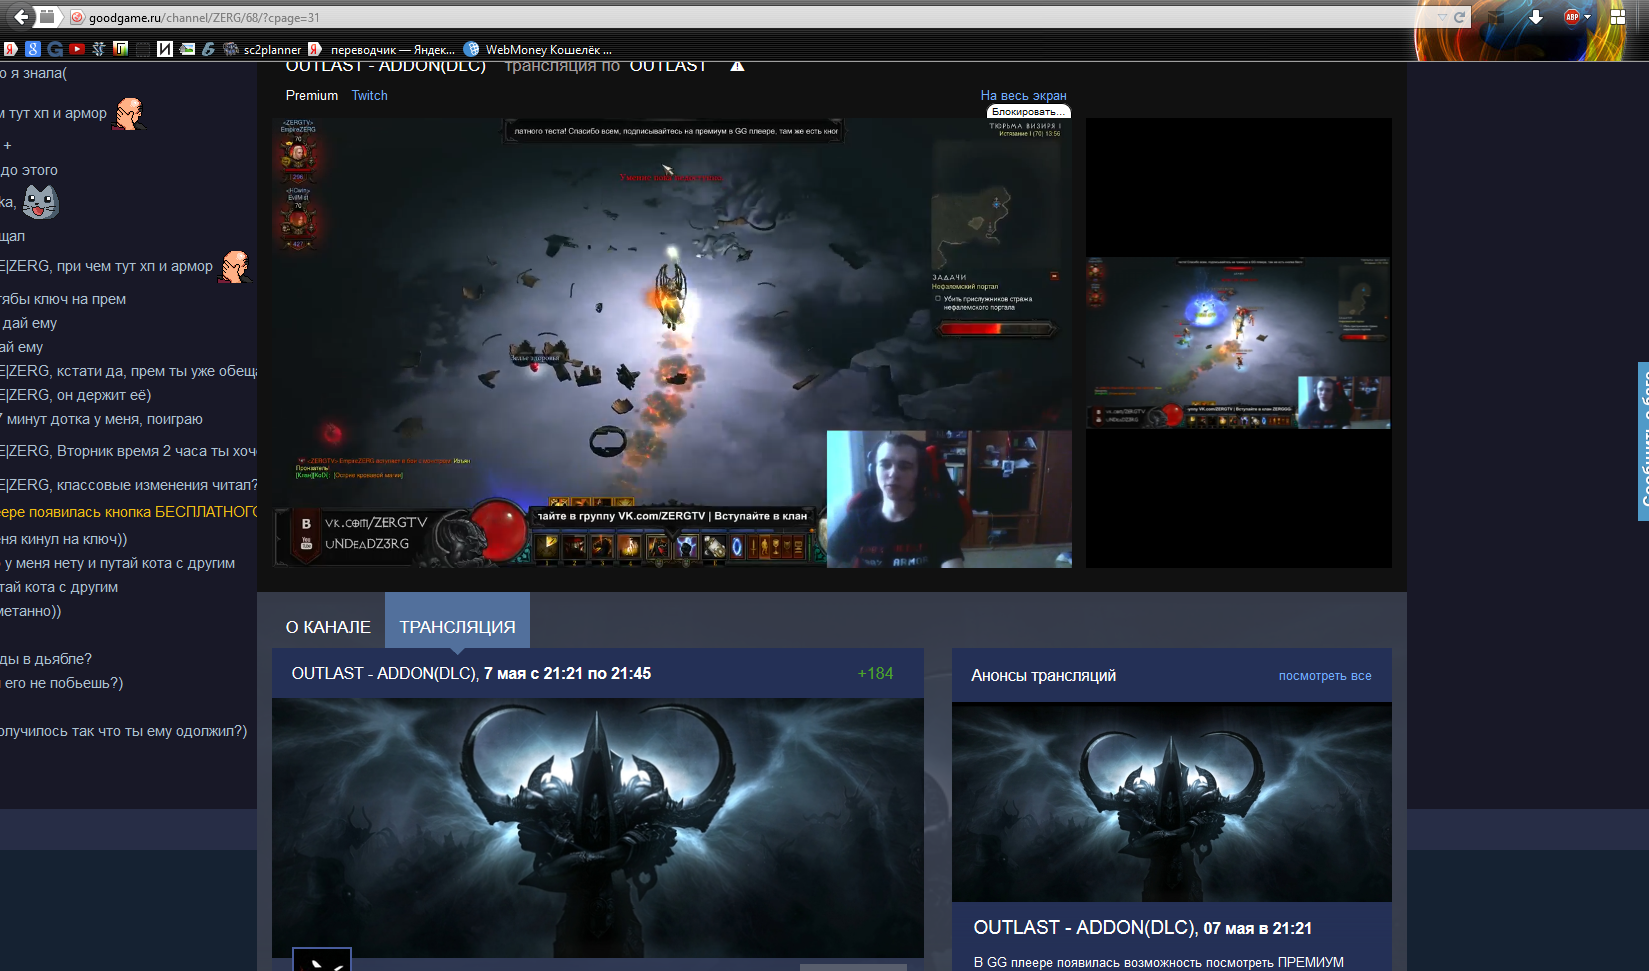
Task: Open the tab groups icon beside back arrow
Action: coord(47,17)
